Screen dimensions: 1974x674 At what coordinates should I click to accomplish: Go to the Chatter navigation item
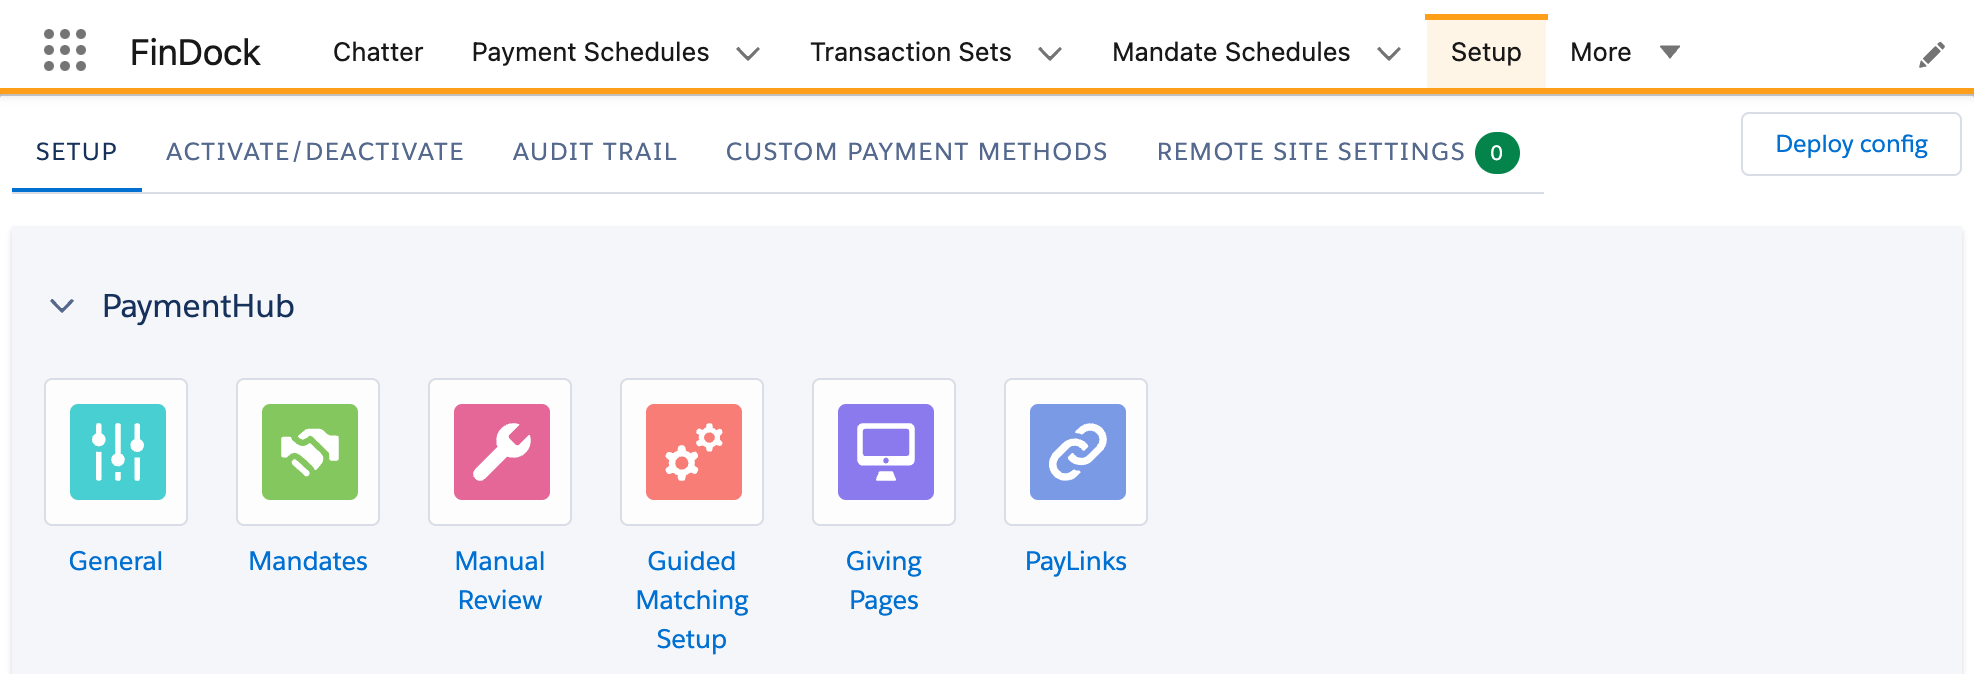pyautogui.click(x=377, y=52)
